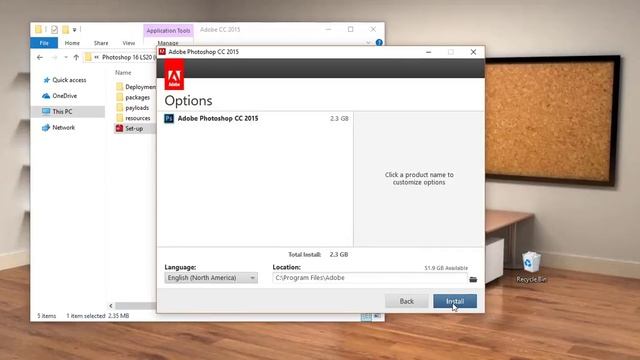The width and height of the screenshot is (640, 360).
Task: Go Back in the Photoshop installer
Action: click(407, 301)
